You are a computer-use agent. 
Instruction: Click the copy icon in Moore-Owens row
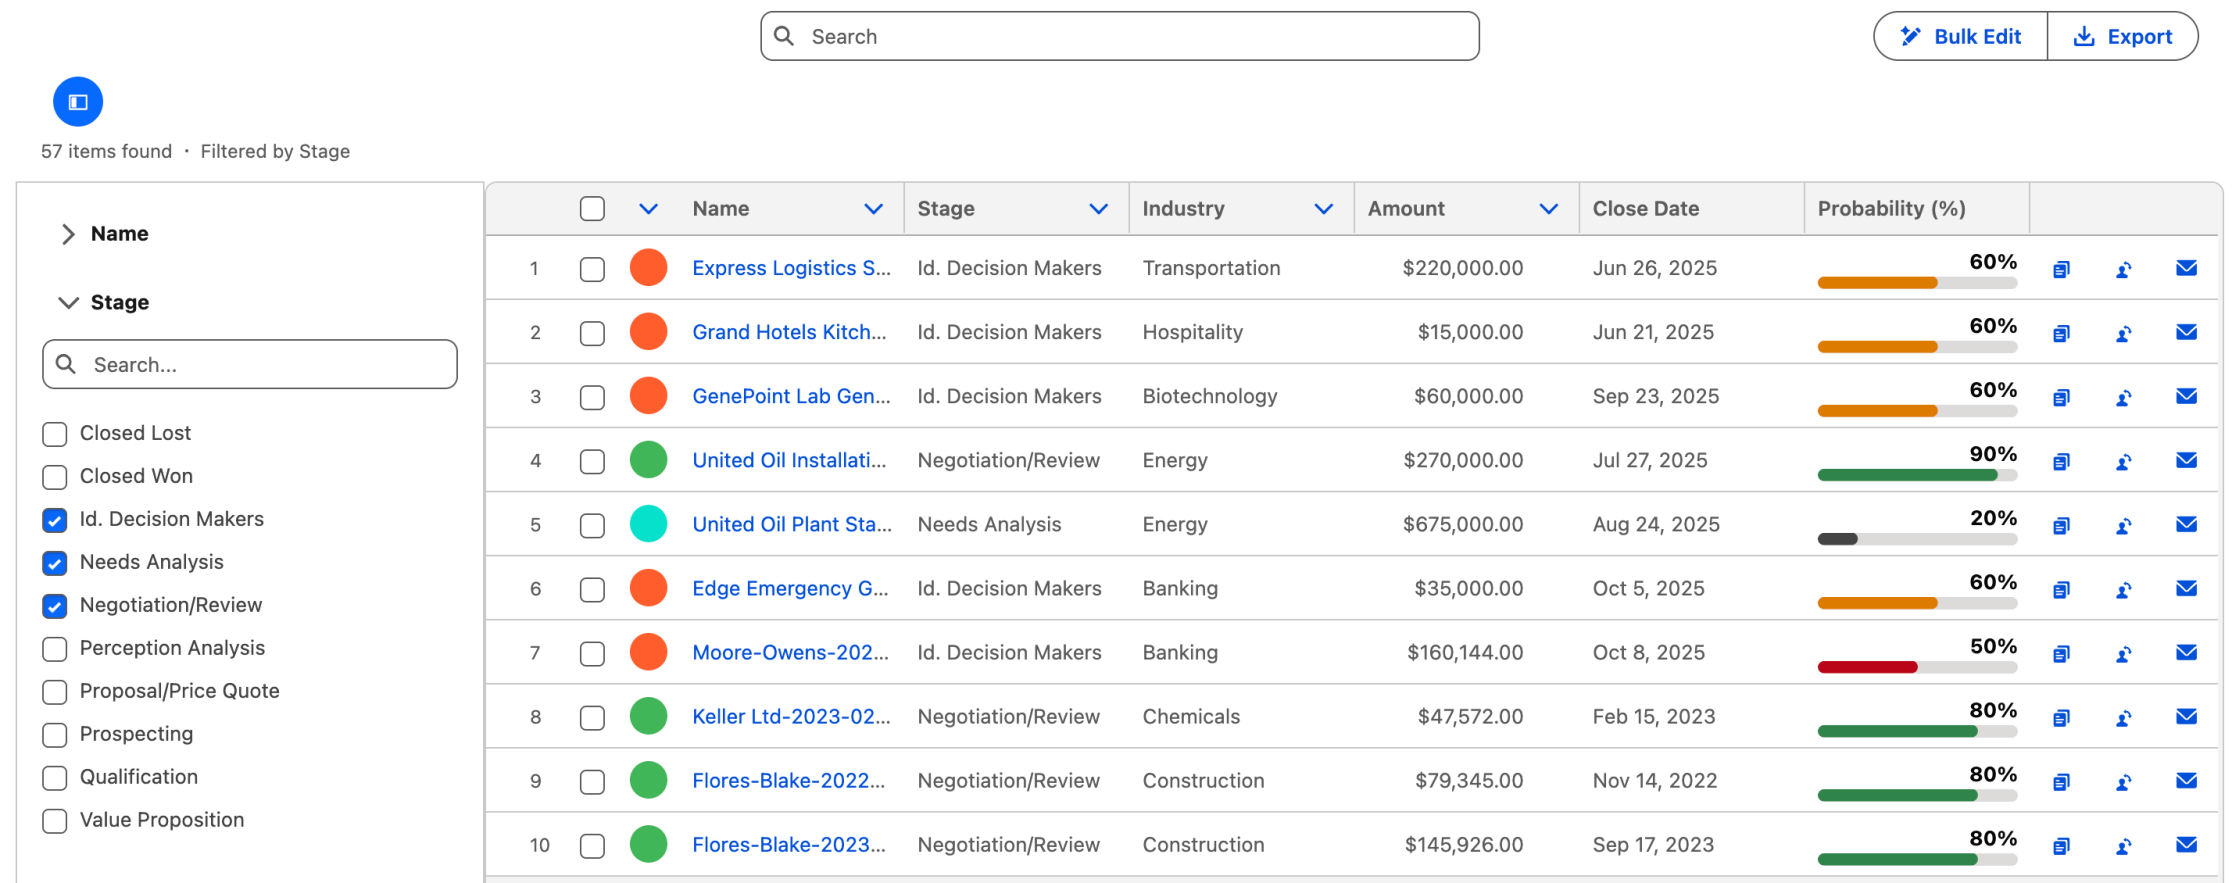(2061, 653)
